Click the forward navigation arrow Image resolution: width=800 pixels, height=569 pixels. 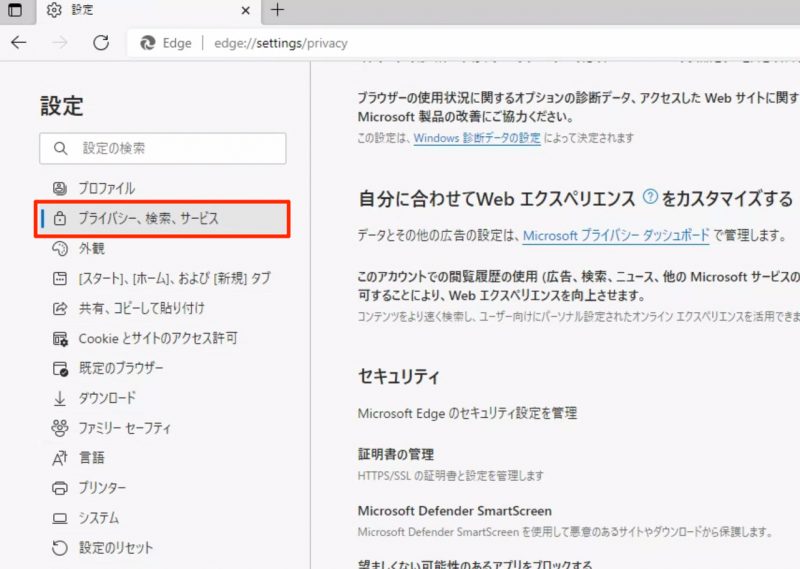point(60,43)
